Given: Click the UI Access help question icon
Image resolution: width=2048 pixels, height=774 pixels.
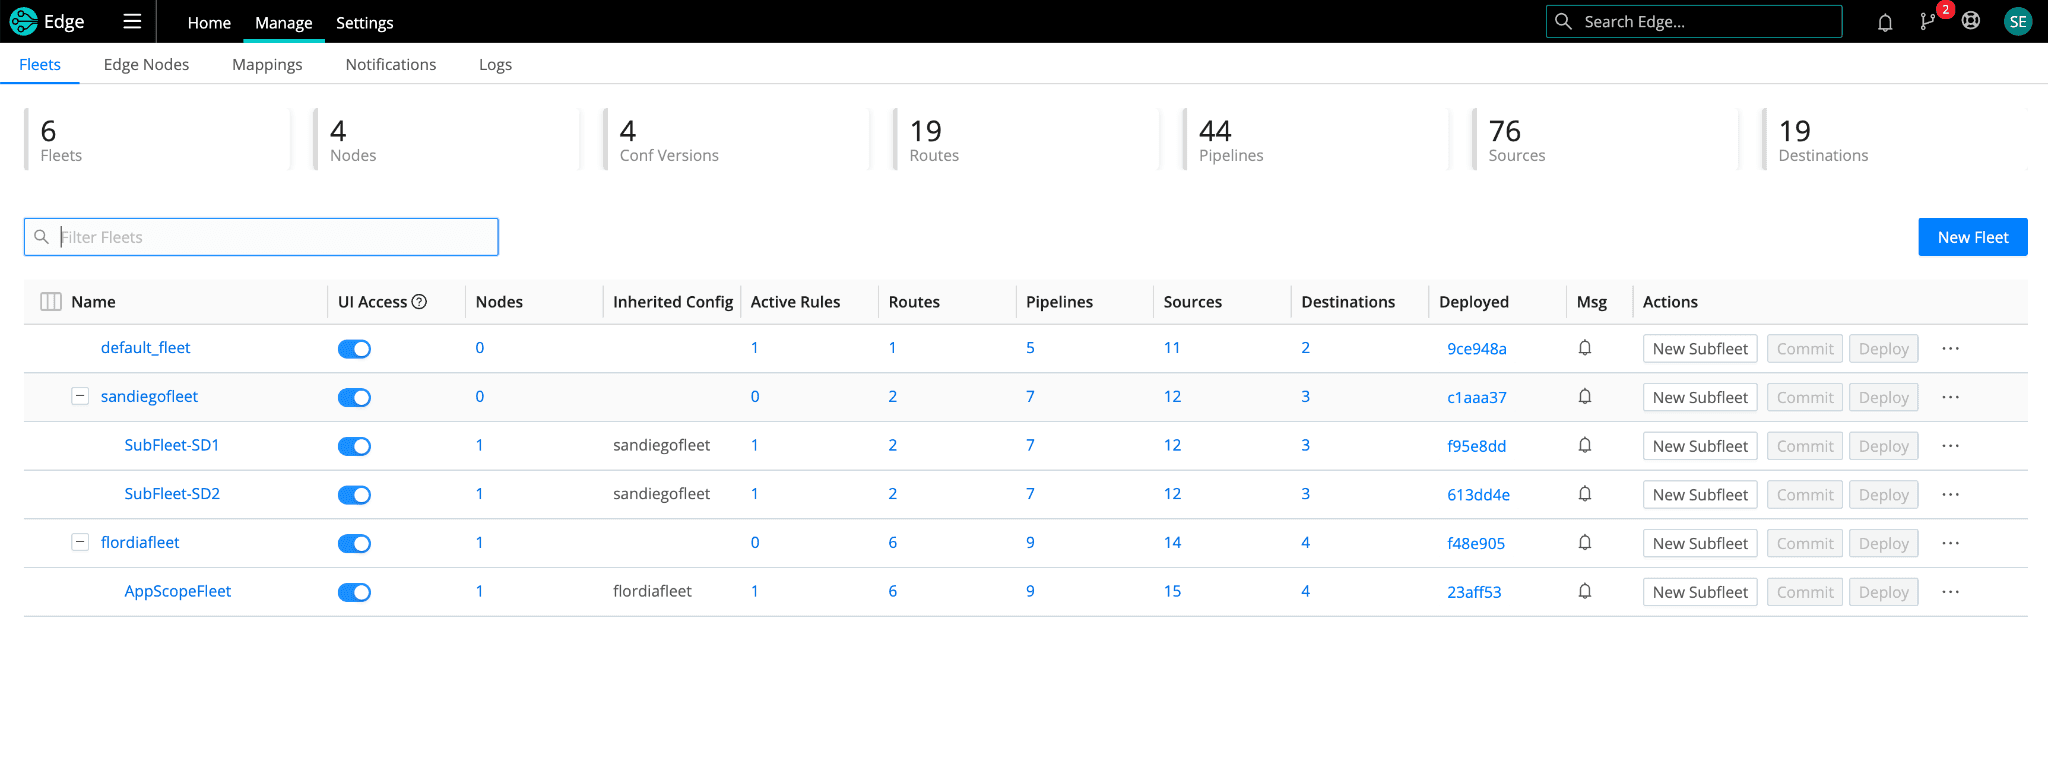Looking at the screenshot, I should coord(420,302).
